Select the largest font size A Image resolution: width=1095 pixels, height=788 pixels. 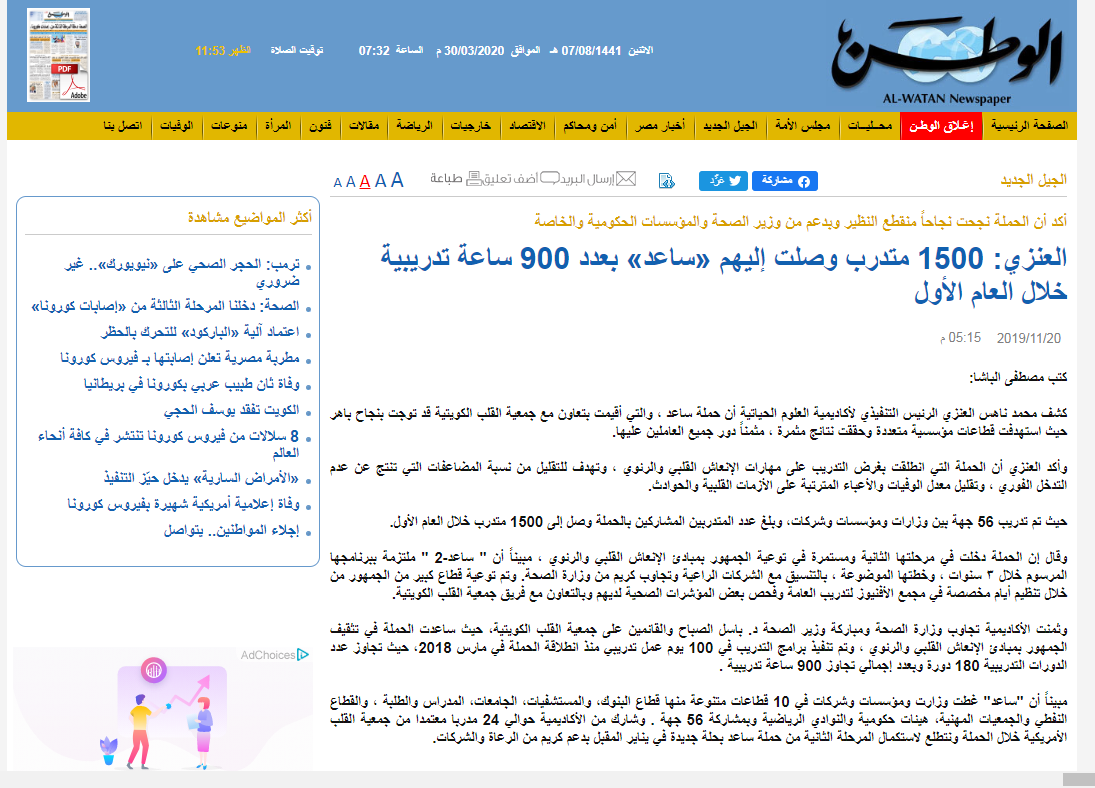(397, 180)
